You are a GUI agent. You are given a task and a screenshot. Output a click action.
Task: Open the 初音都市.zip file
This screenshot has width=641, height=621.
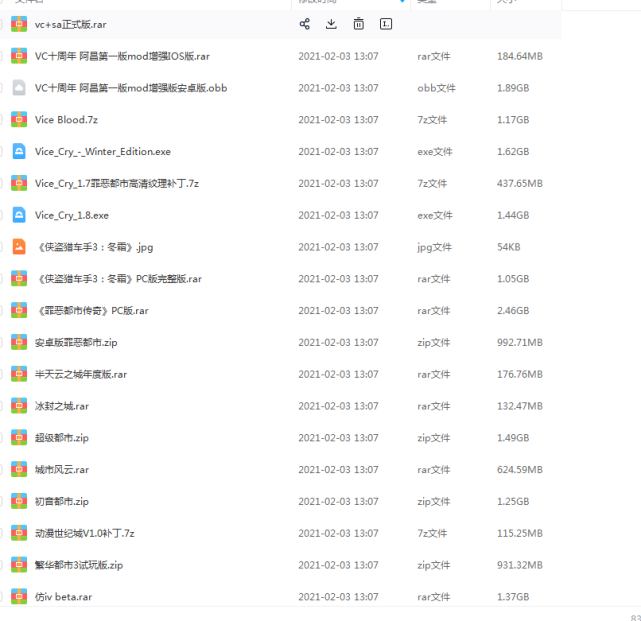pos(62,502)
